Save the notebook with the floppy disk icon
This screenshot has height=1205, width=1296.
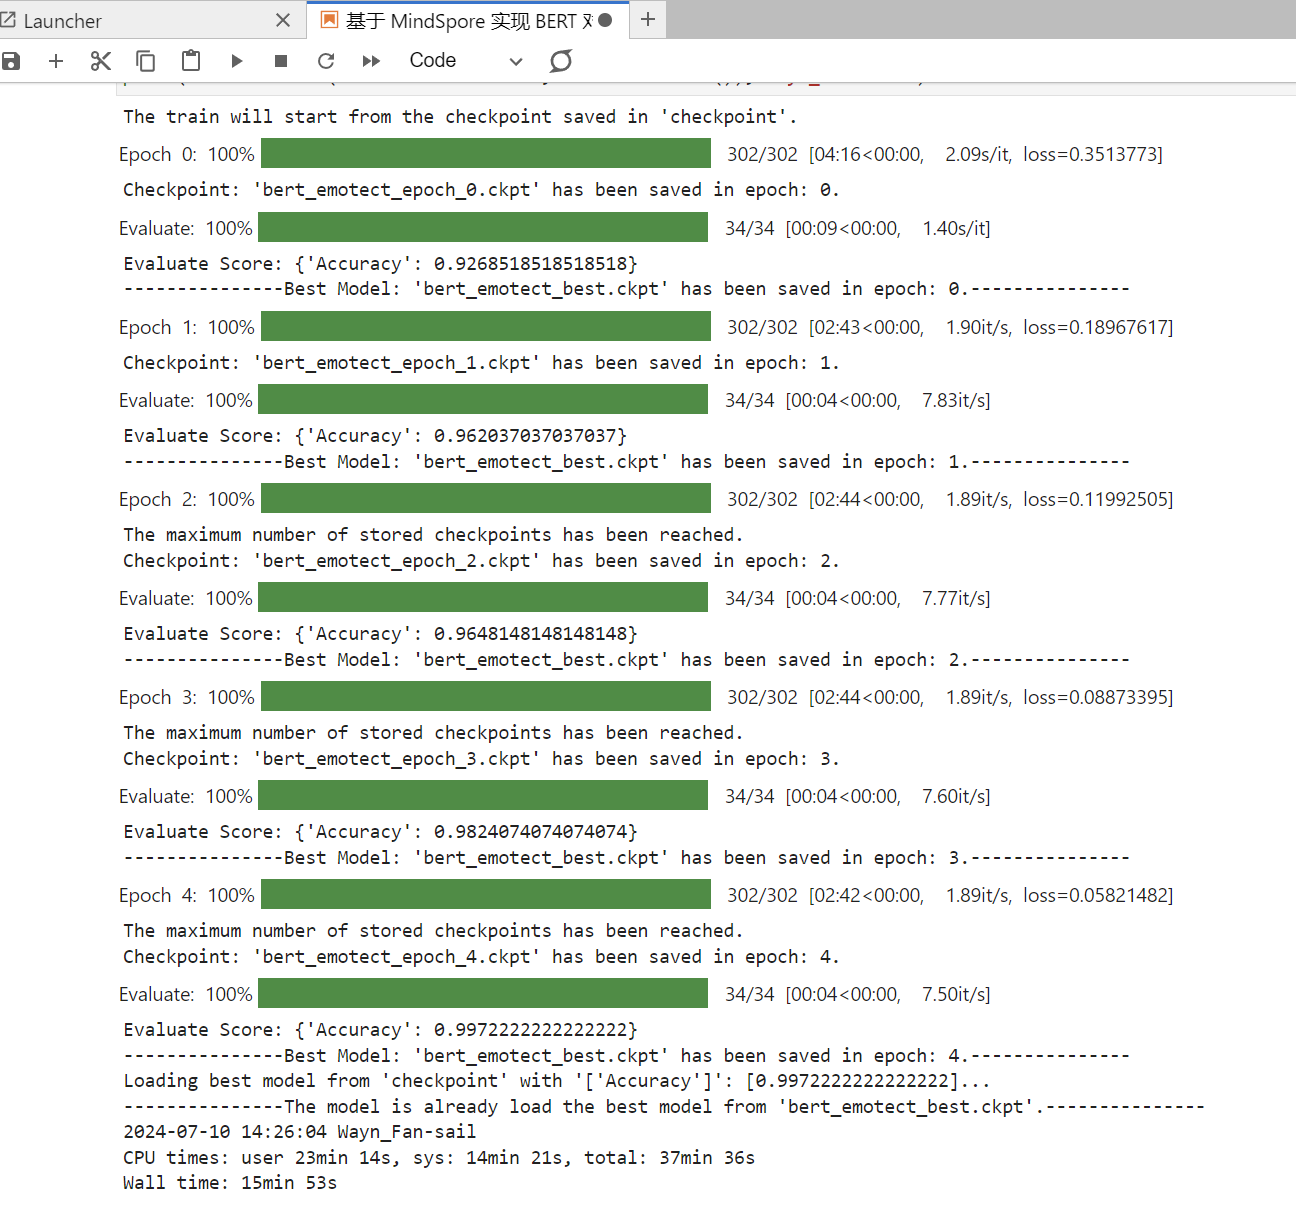point(11,61)
